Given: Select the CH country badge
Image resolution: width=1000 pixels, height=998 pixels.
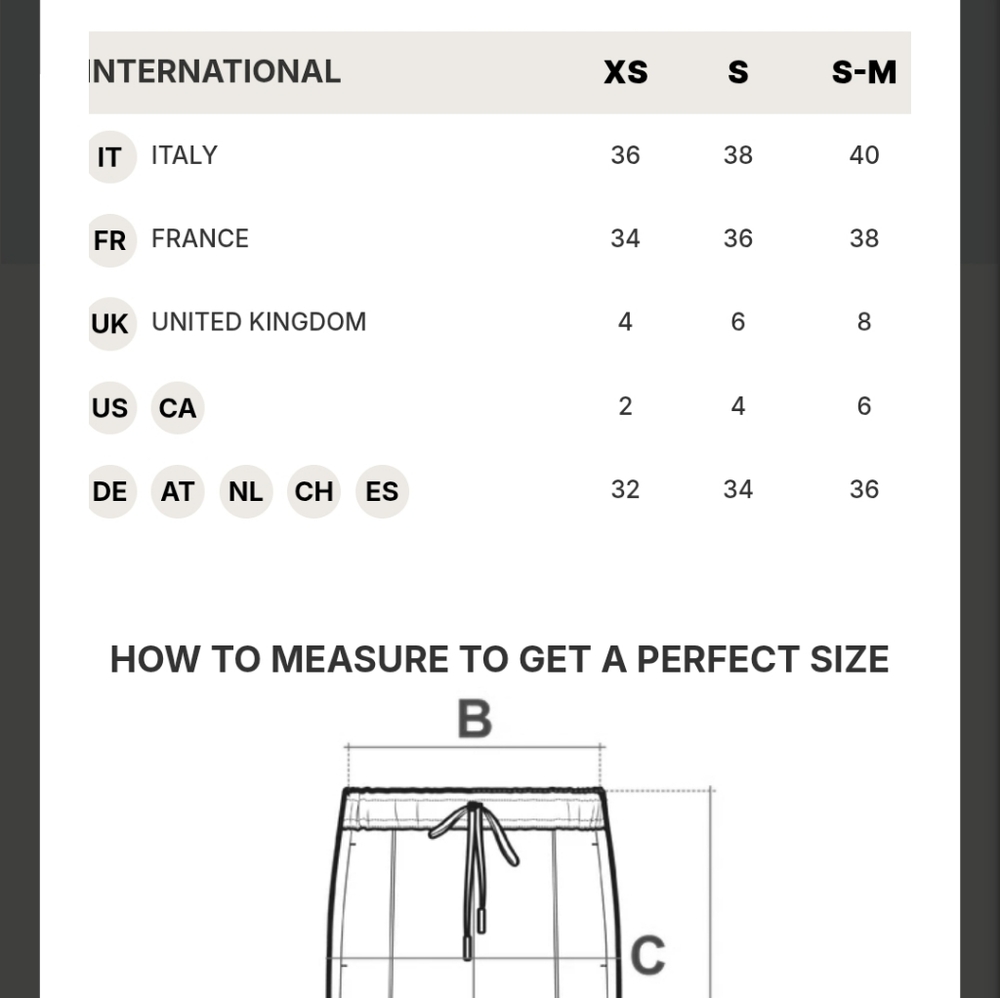Looking at the screenshot, I should 314,492.
